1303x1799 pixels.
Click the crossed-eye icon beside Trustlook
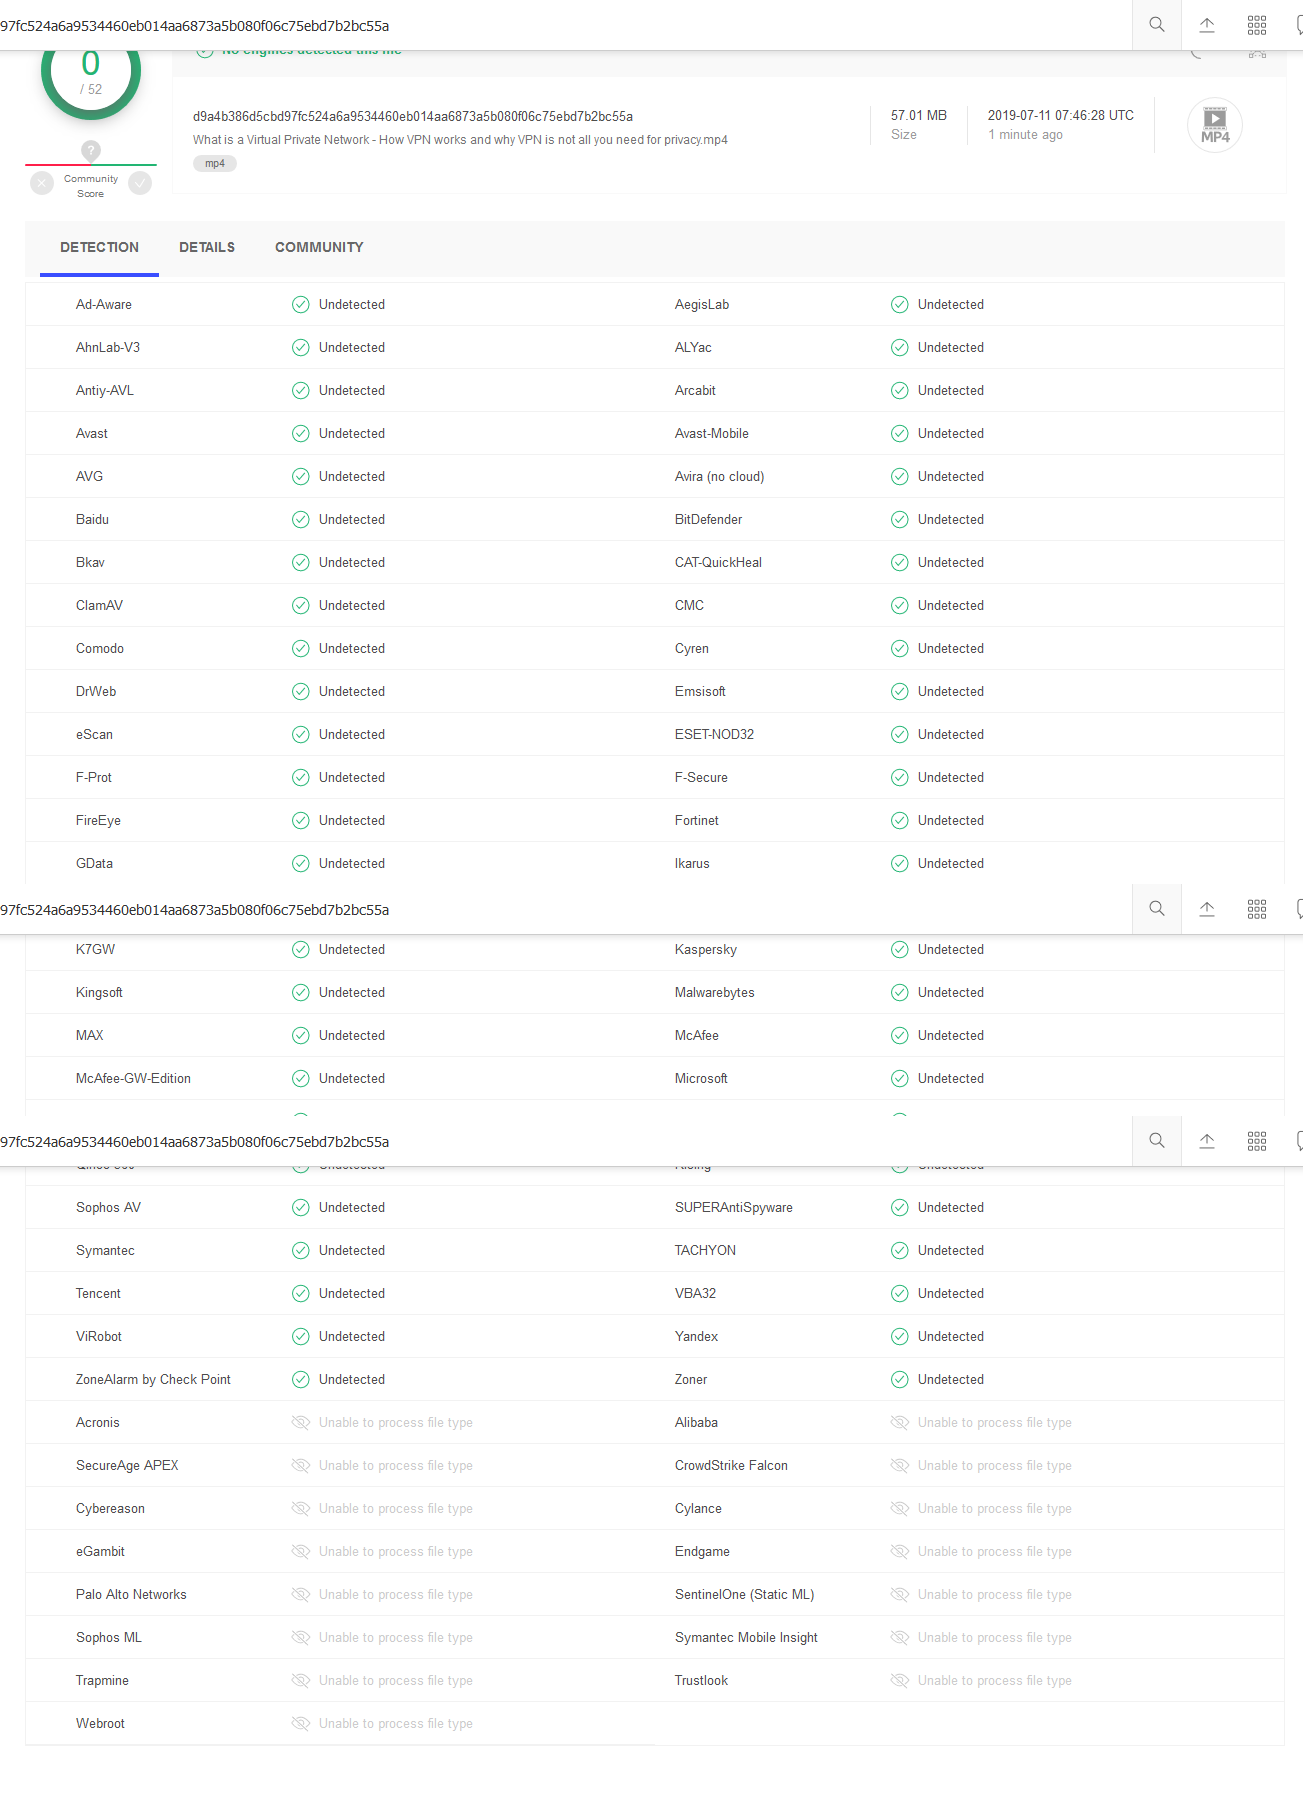tap(900, 1681)
